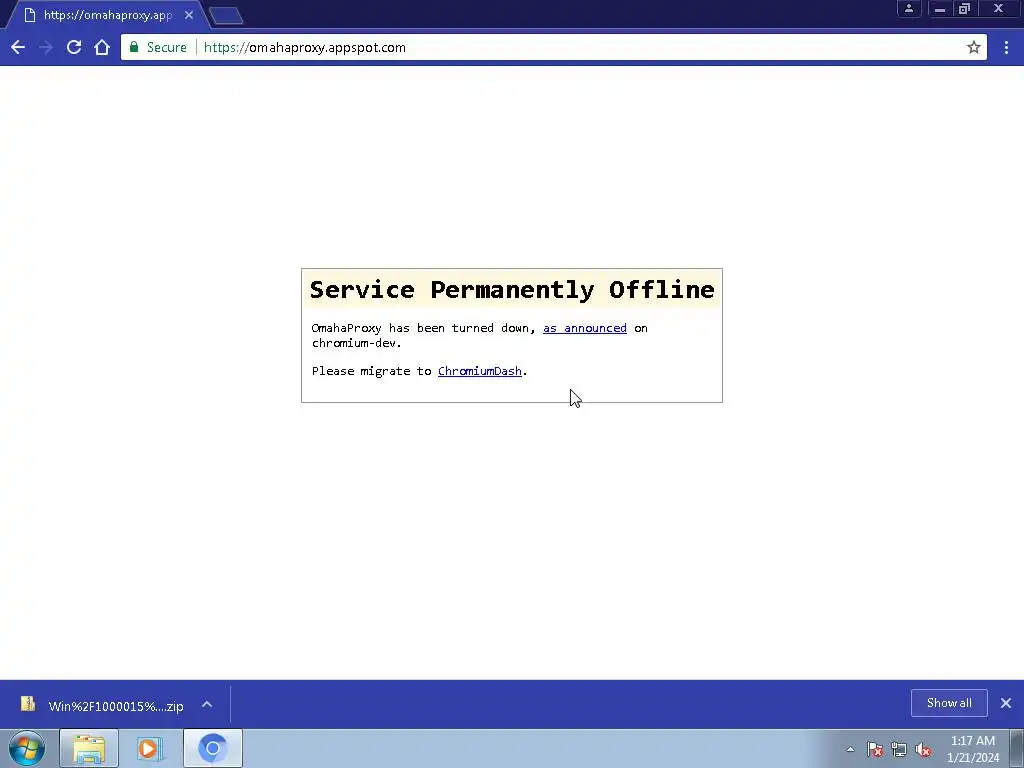Viewport: 1024px width, 768px height.
Task: Click the Show desktop strip
Action: pos(1017,748)
